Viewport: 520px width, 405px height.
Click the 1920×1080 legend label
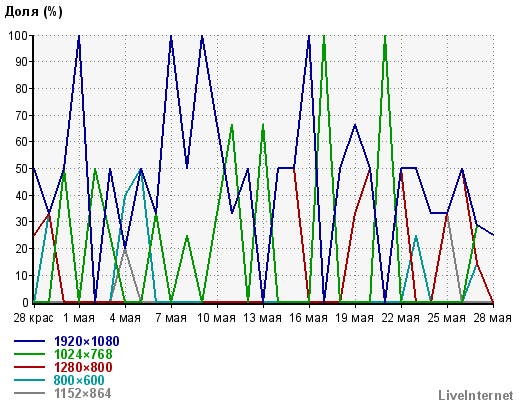click(x=87, y=341)
